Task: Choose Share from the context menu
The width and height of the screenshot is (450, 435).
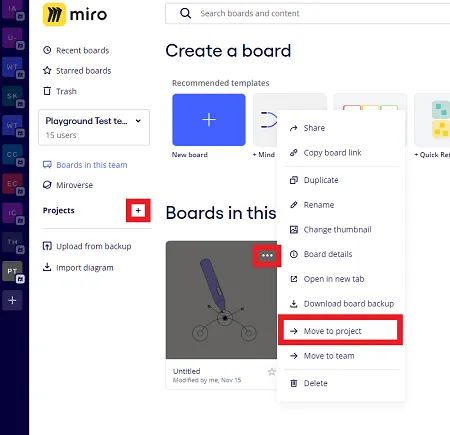Action: coord(341,128)
